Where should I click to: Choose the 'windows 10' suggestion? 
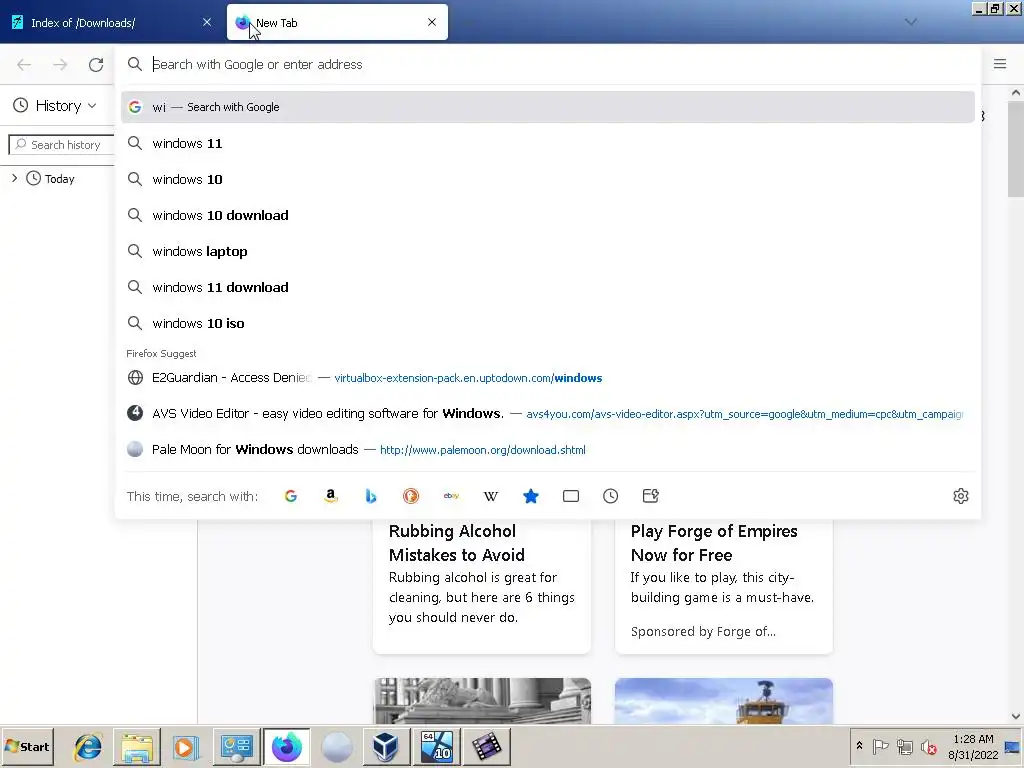coord(547,179)
